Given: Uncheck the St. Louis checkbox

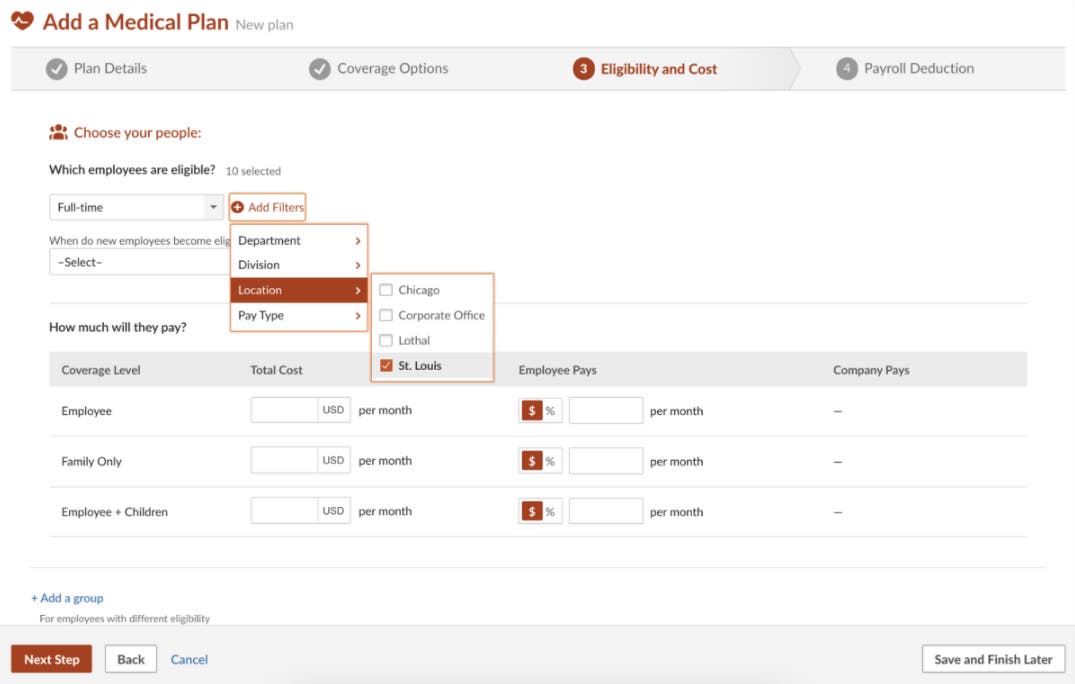Looking at the screenshot, I should [x=386, y=366].
